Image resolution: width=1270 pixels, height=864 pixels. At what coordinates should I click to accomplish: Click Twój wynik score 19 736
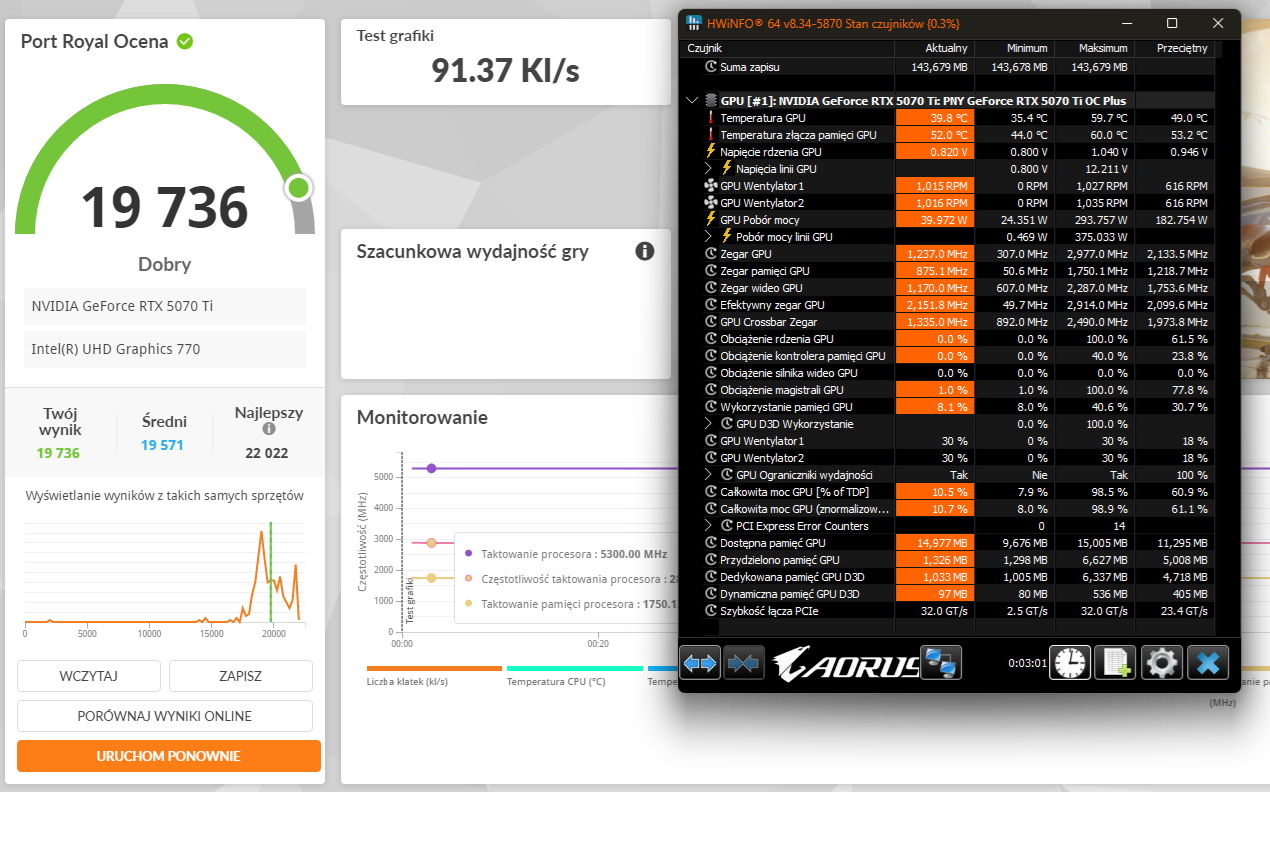[58, 453]
